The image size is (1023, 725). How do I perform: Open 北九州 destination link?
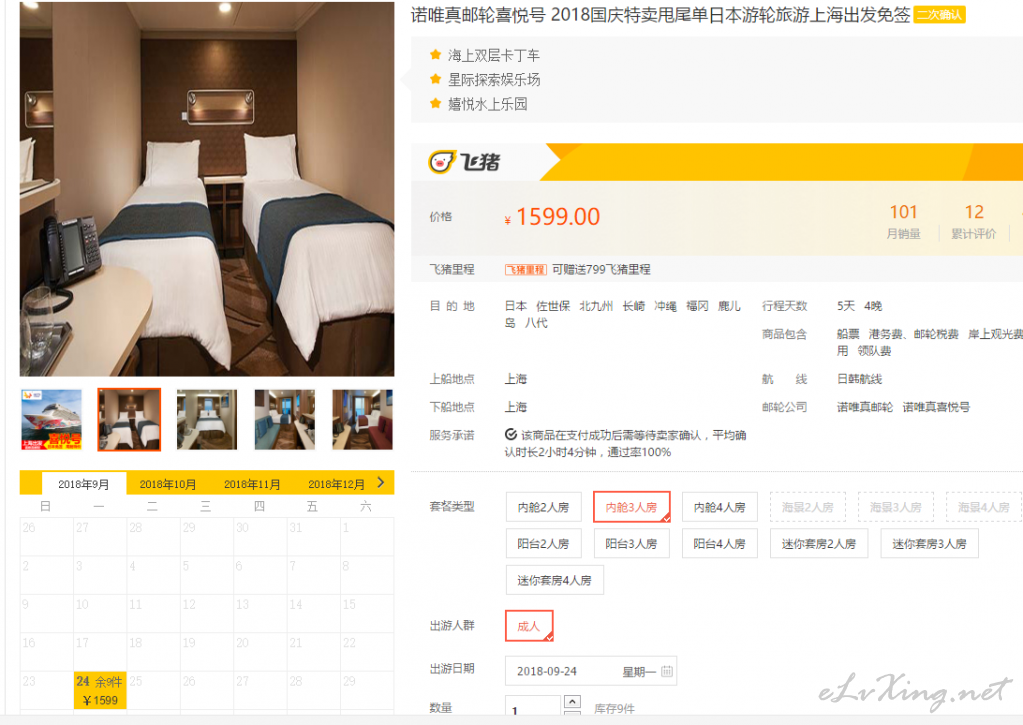pyautogui.click(x=596, y=306)
